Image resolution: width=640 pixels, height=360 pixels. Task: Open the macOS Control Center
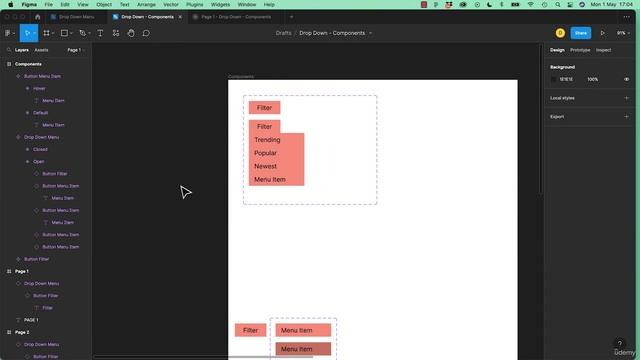tap(570, 4)
